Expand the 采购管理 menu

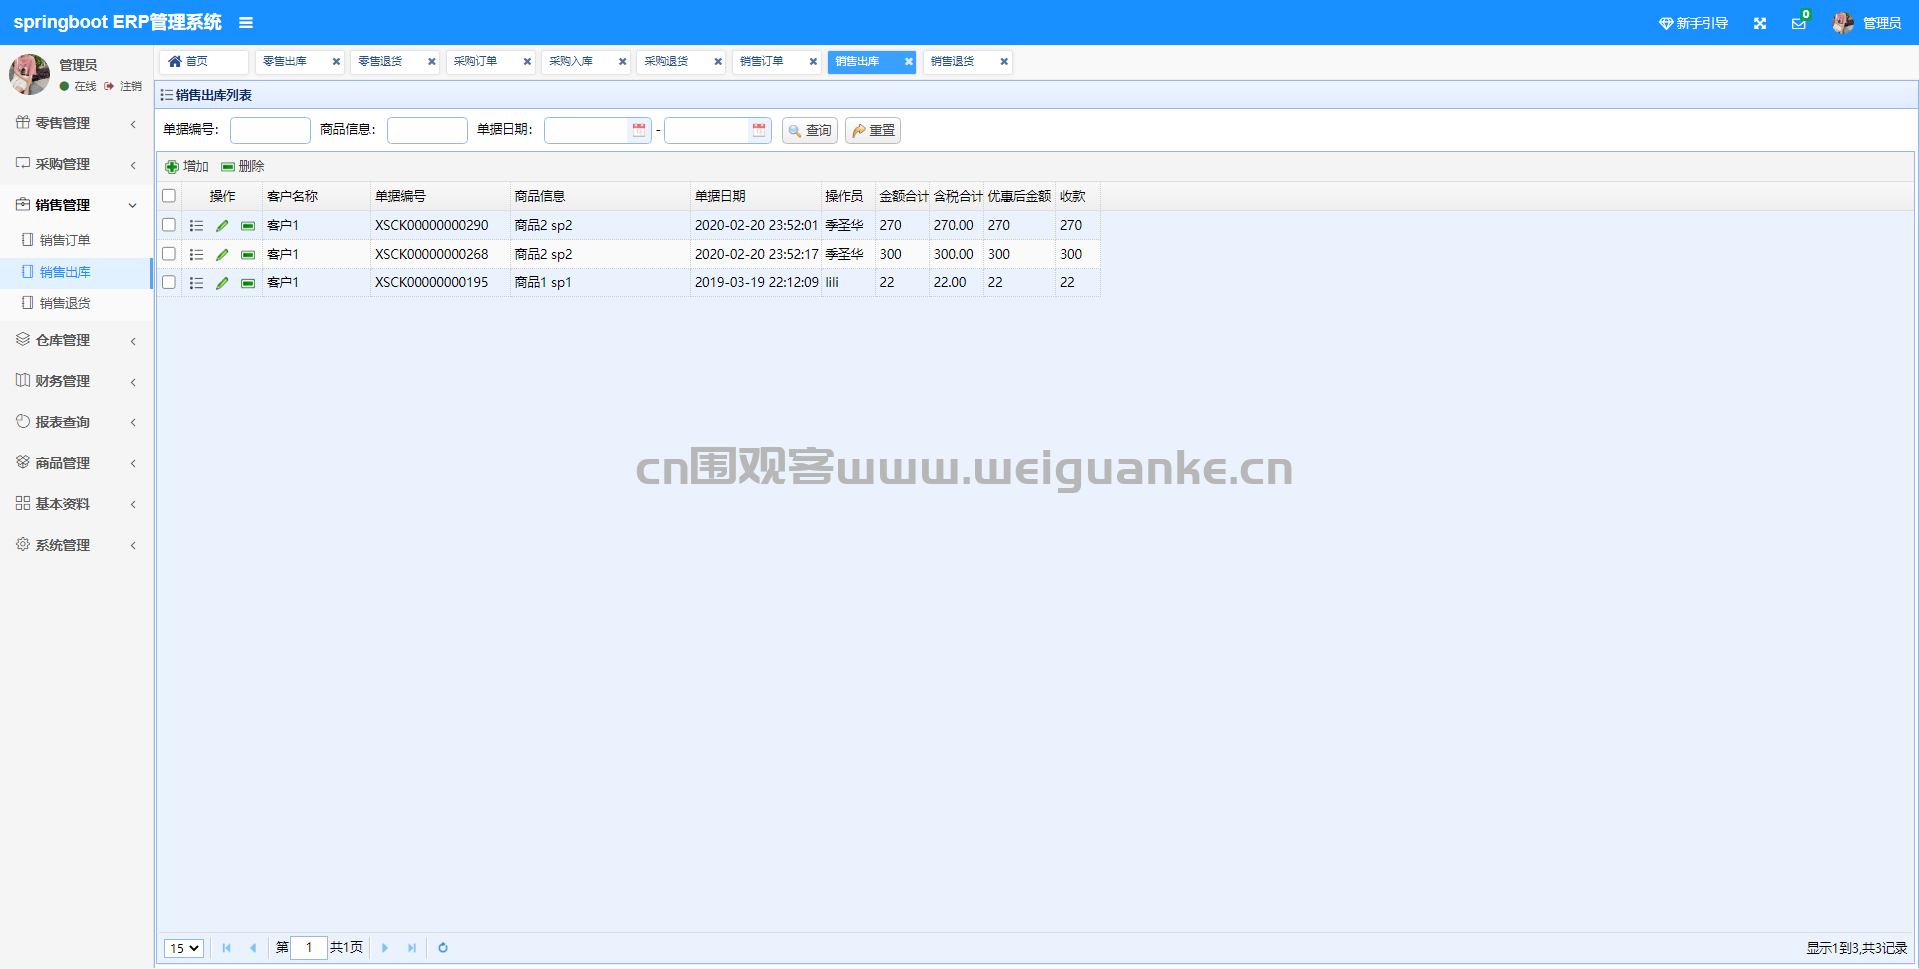pos(76,164)
